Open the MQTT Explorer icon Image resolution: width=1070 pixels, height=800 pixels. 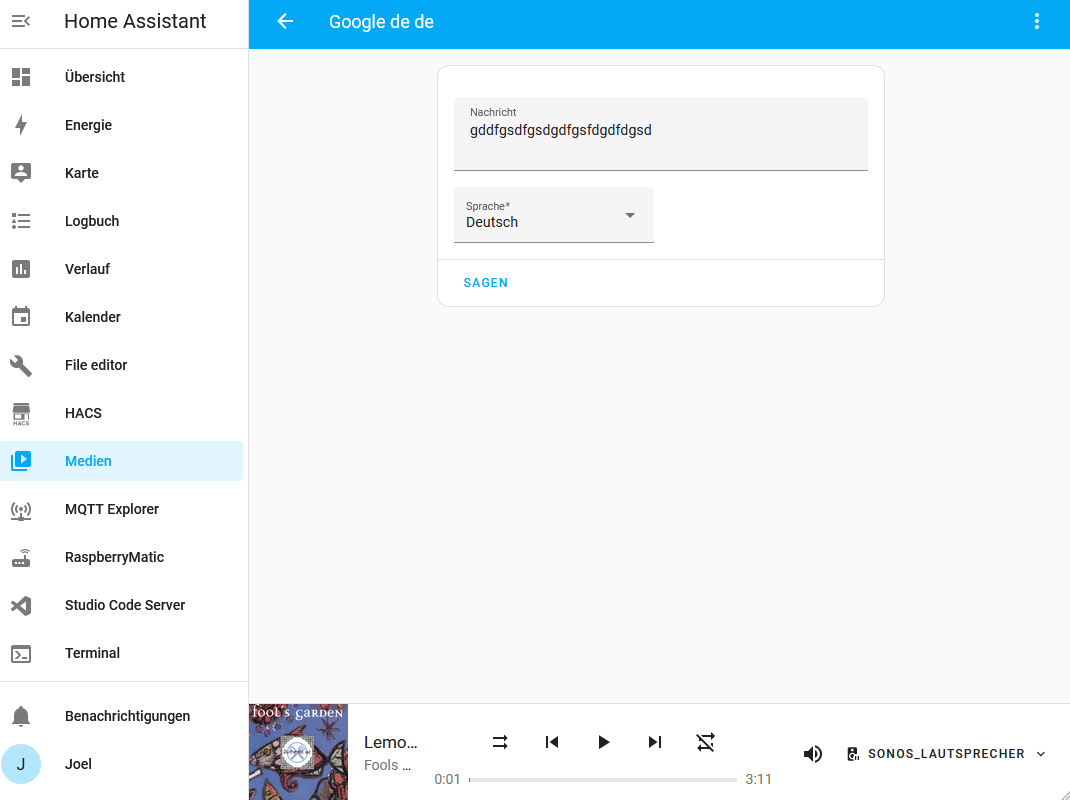pos(21,510)
